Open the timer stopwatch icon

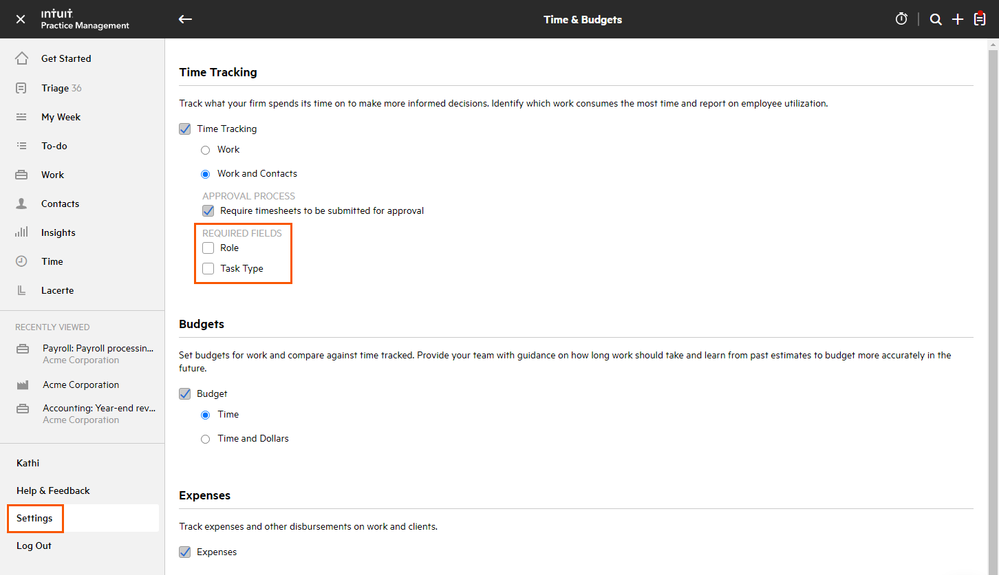901,19
